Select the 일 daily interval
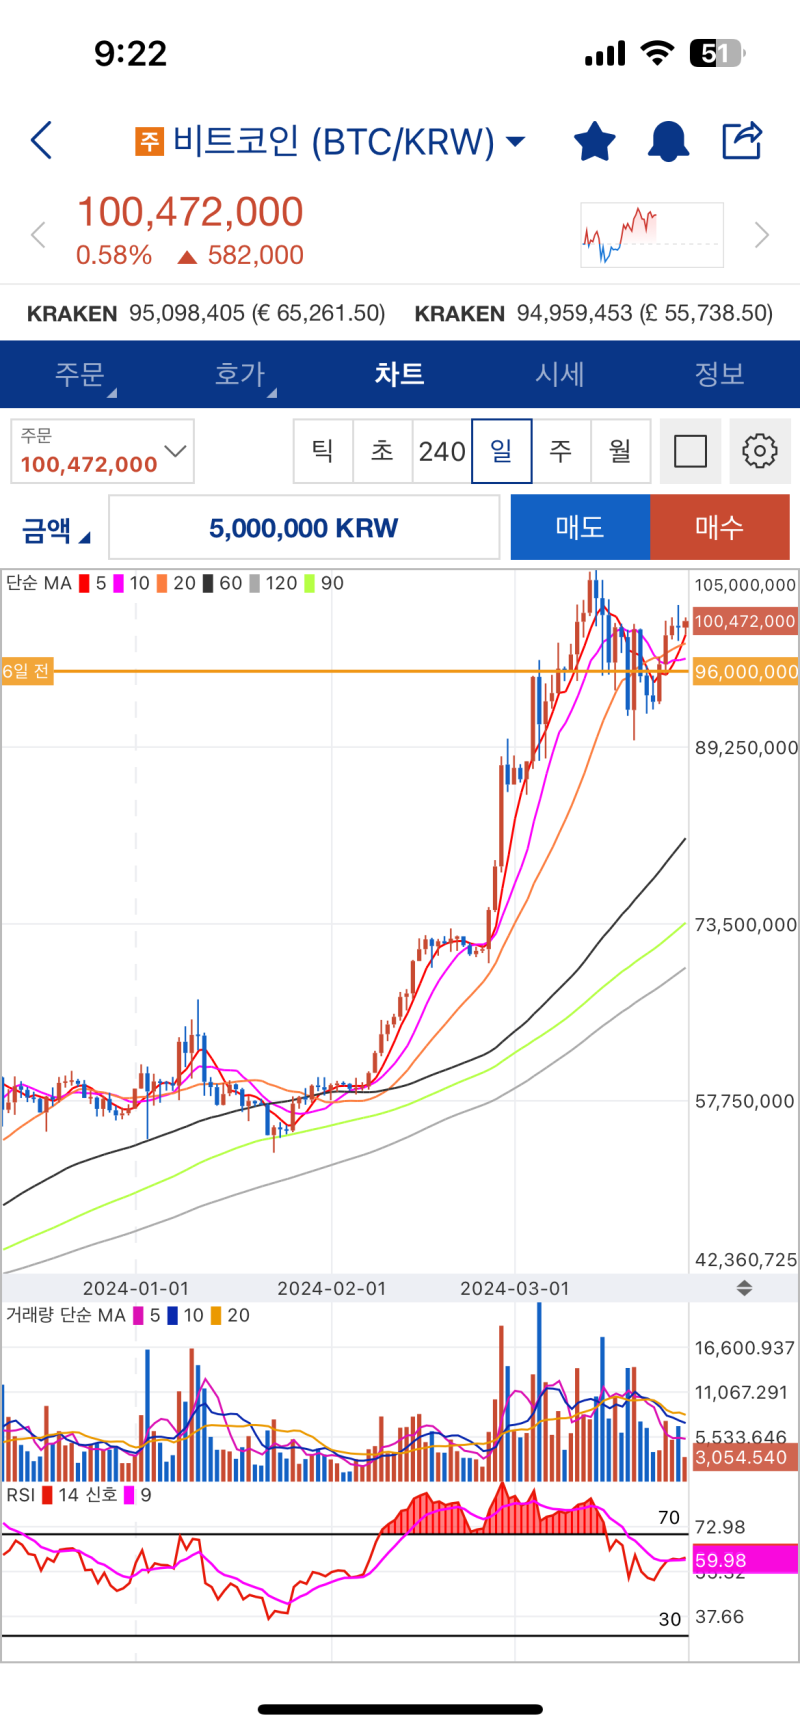 501,451
